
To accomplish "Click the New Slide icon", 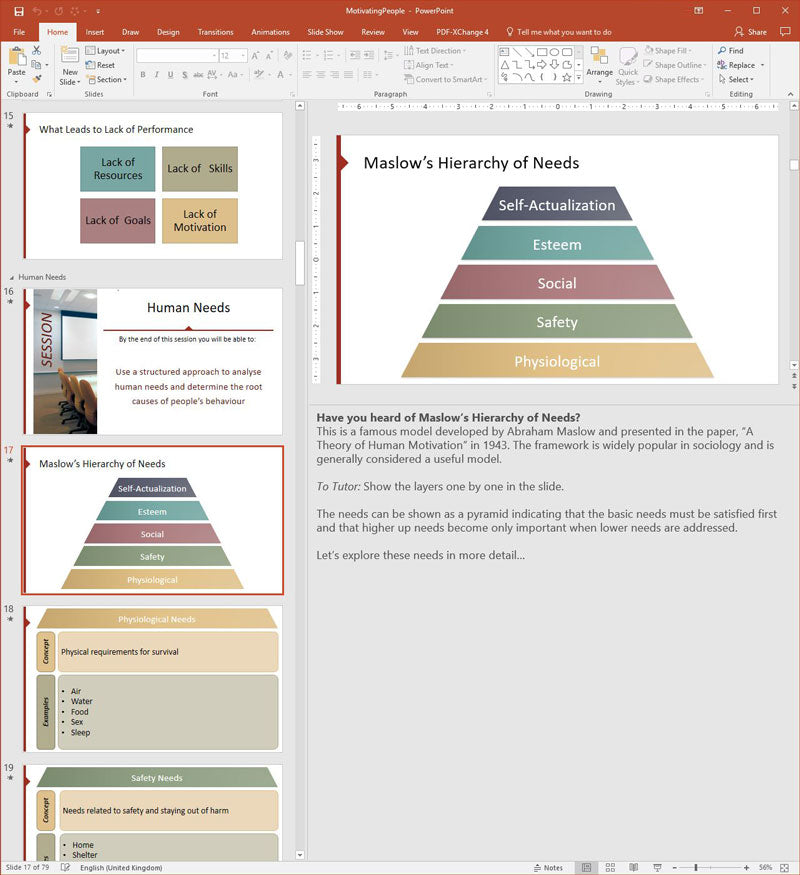I will 70,56.
